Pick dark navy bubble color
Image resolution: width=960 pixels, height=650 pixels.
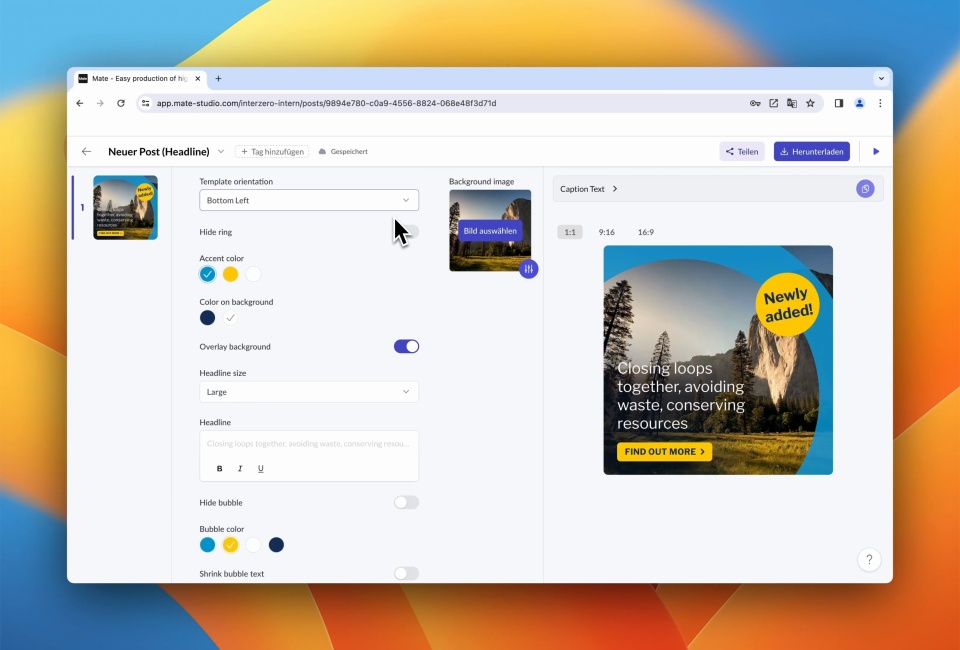pyautogui.click(x=276, y=545)
